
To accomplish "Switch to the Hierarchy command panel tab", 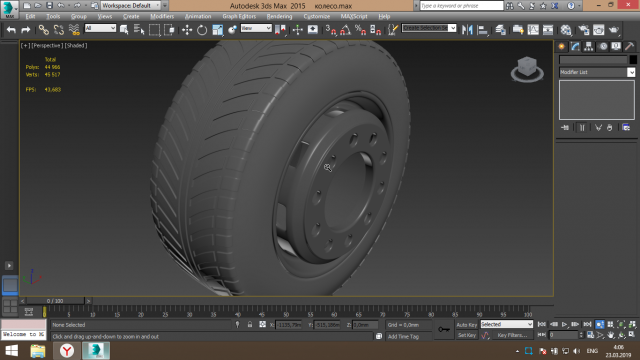I will point(589,47).
